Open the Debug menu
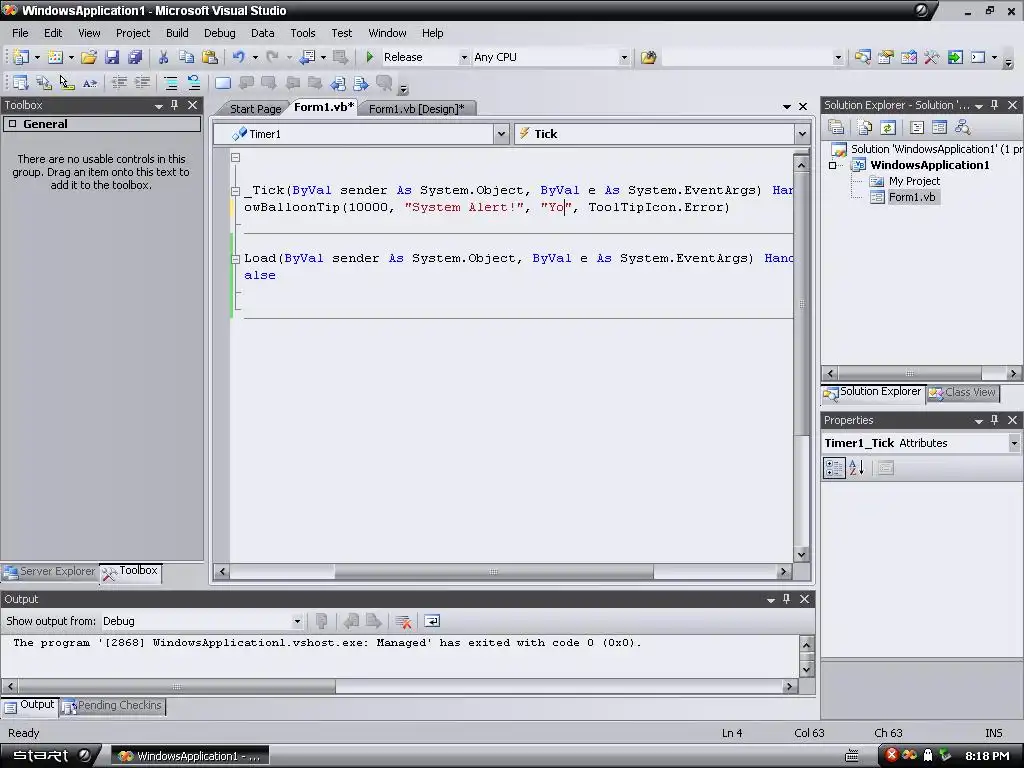Image resolution: width=1024 pixels, height=768 pixels. (219, 33)
